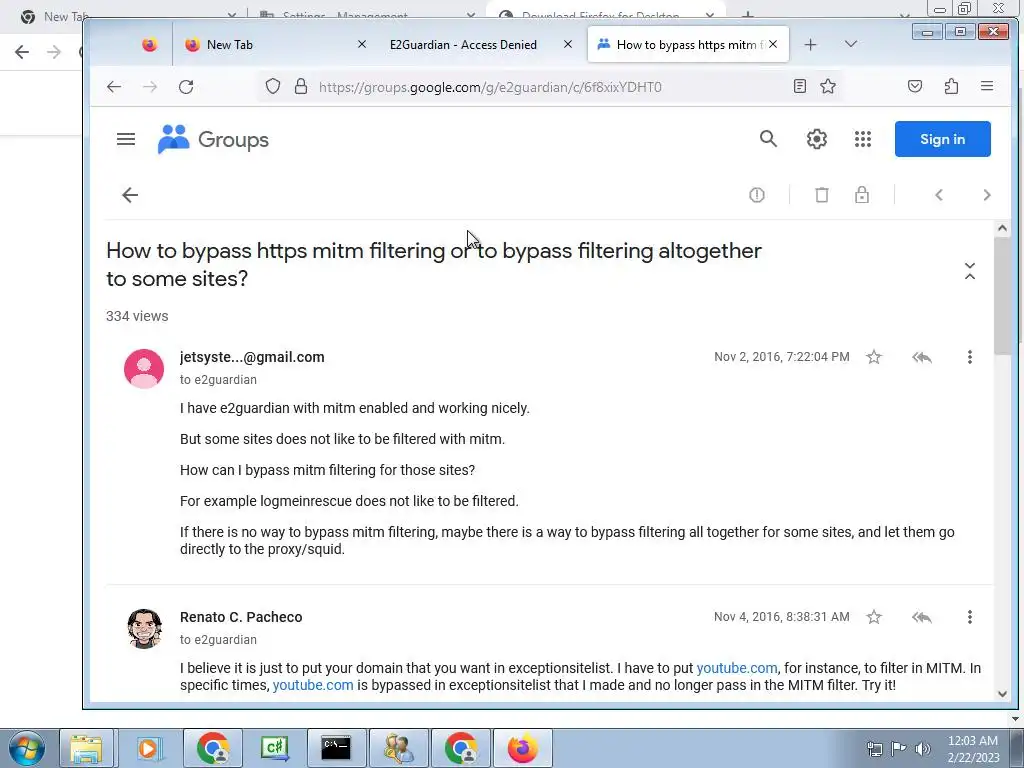
Task: Close the How to bypass https tab
Action: (x=773, y=44)
